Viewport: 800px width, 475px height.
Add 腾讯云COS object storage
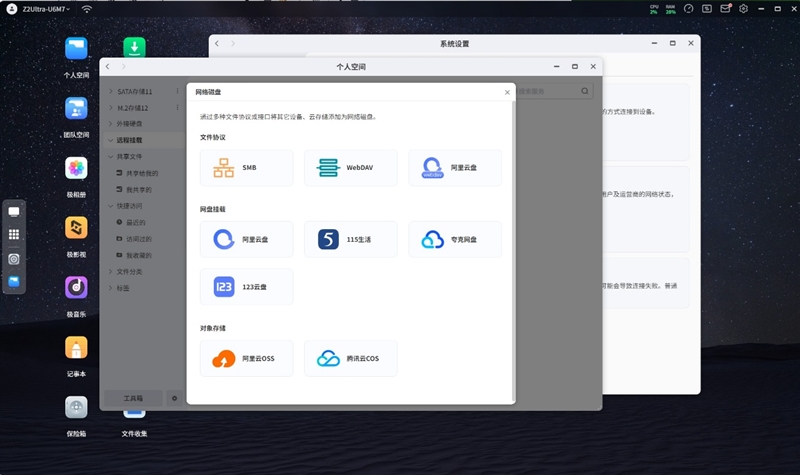tap(351, 358)
